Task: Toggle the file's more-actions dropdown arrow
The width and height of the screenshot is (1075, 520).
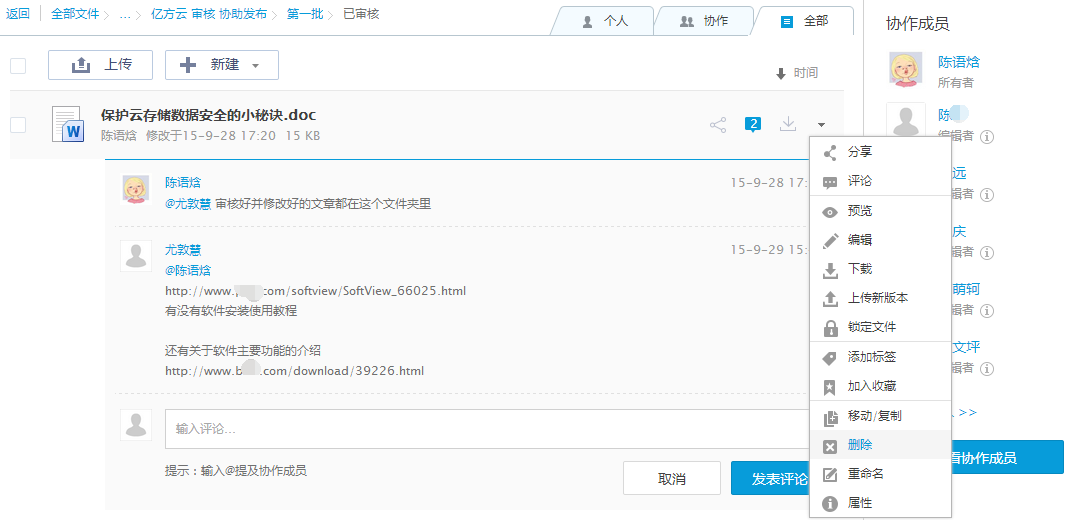Action: 821,125
